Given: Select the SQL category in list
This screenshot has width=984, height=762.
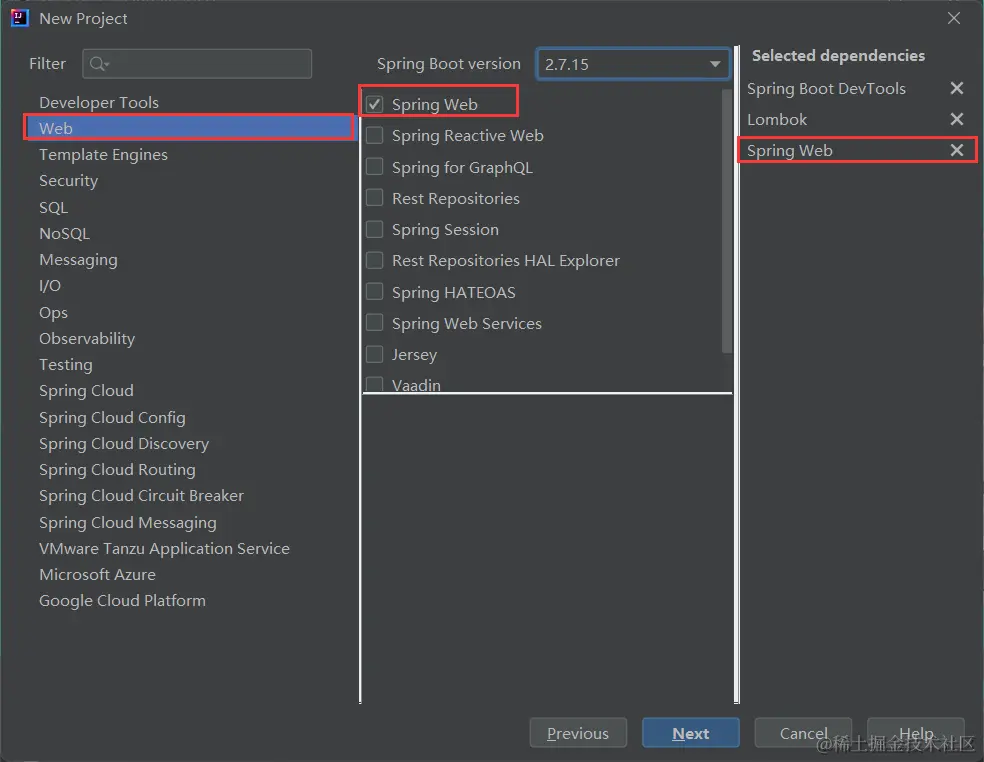Looking at the screenshot, I should (x=54, y=208).
